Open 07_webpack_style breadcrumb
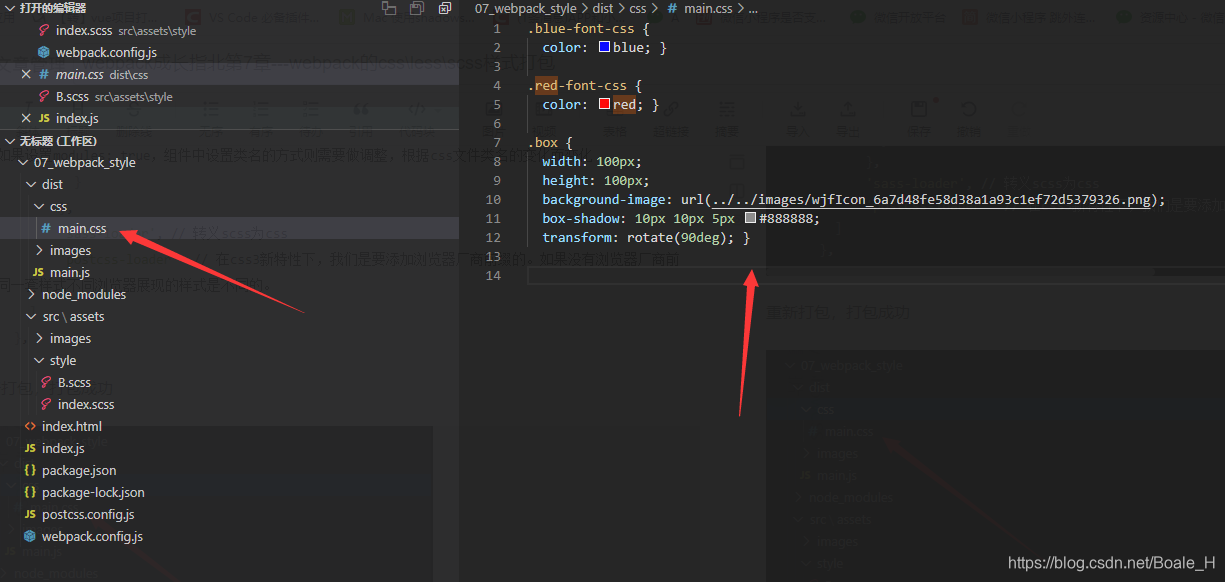This screenshot has height=582, width=1225. click(525, 8)
